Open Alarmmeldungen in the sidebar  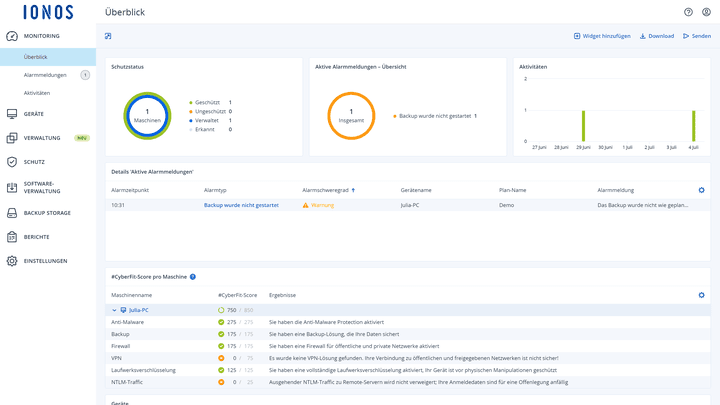tap(45, 75)
